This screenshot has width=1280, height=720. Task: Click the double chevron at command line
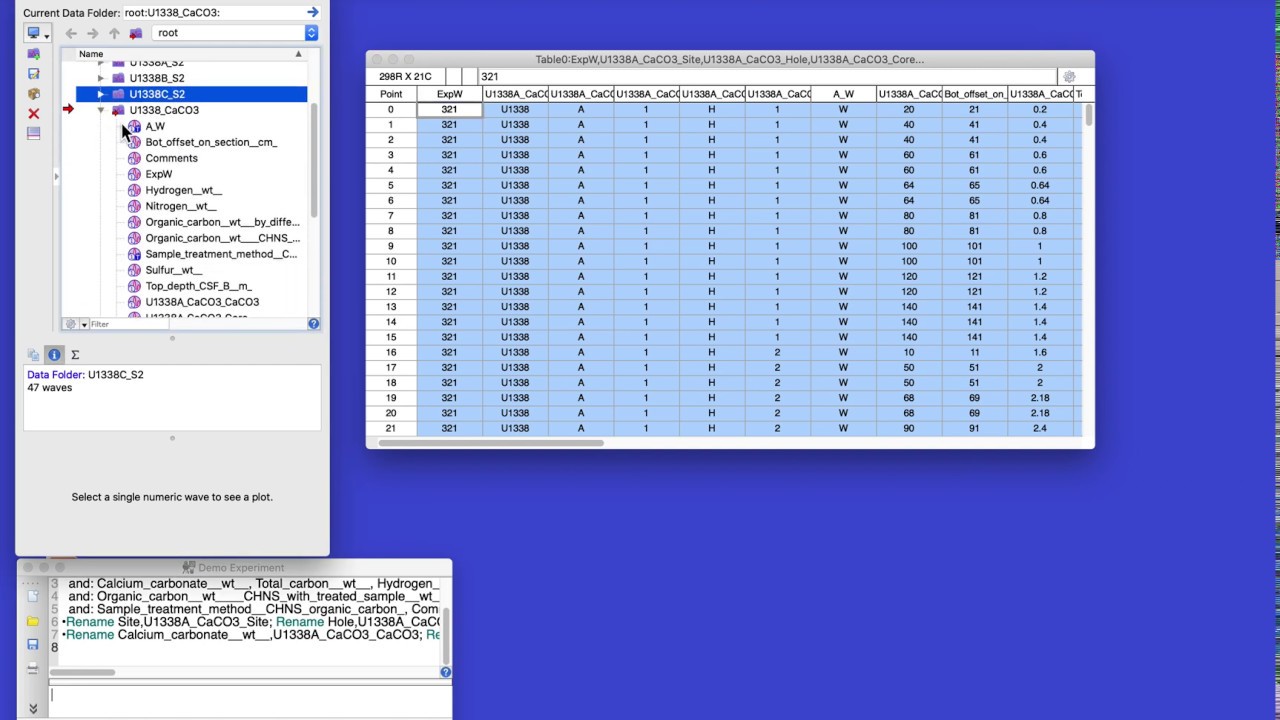33,708
